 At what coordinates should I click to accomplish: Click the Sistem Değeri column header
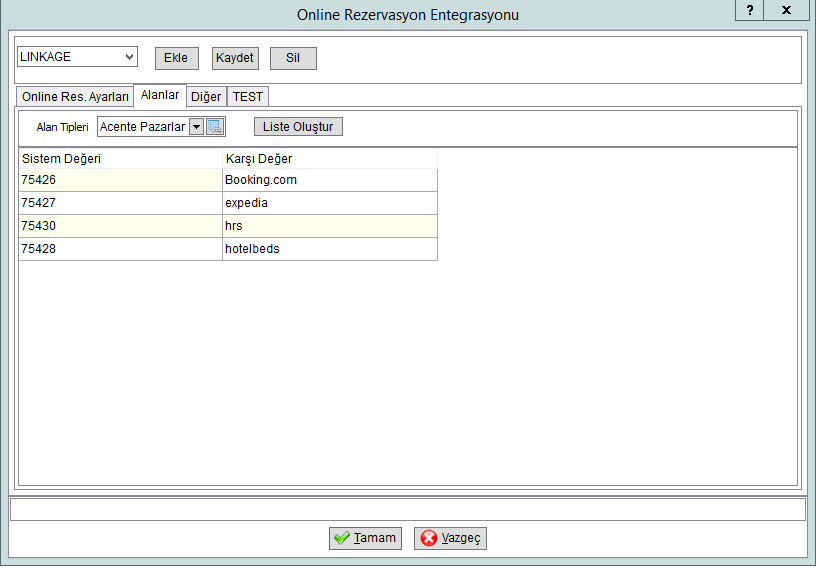point(121,159)
